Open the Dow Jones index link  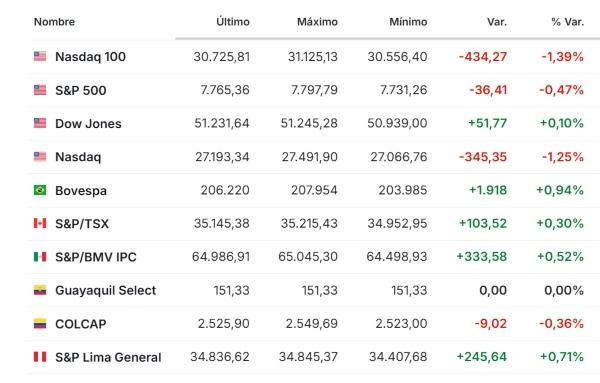tap(88, 124)
